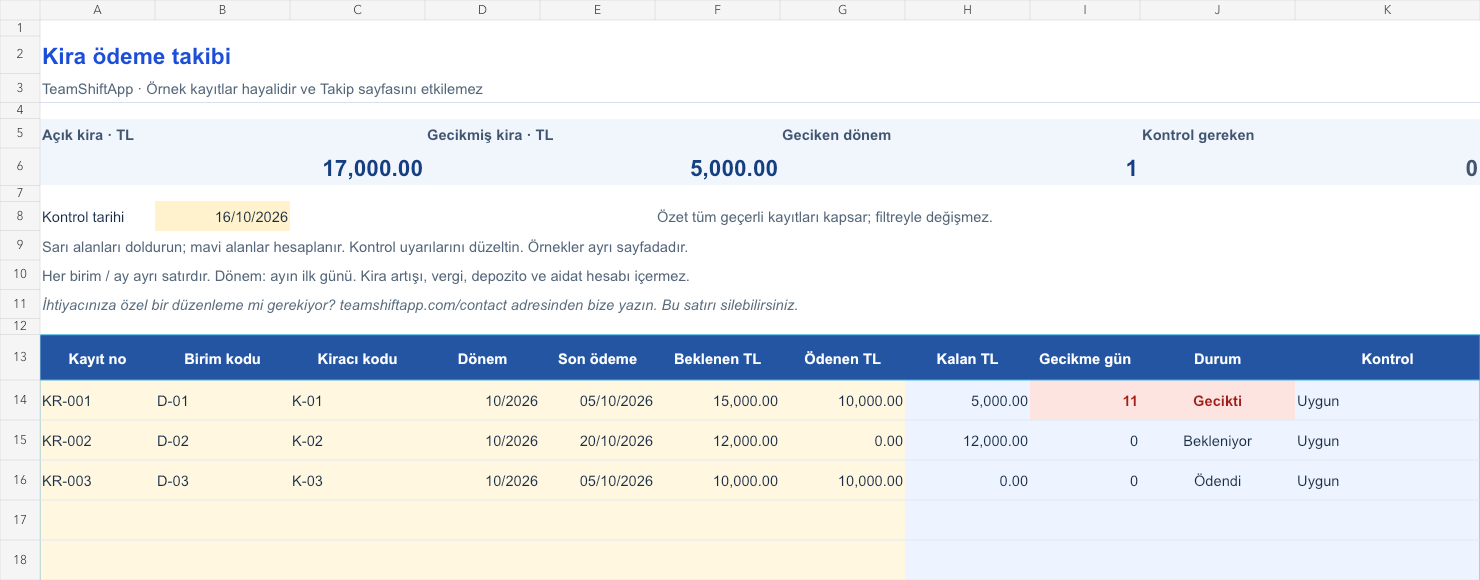
Task: Select the 'Beklenen TL' header cell
Action: tap(717, 359)
